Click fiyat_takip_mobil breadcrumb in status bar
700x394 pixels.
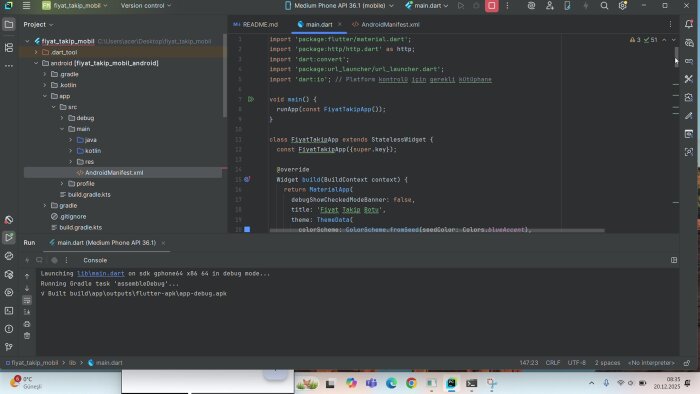coord(32,363)
